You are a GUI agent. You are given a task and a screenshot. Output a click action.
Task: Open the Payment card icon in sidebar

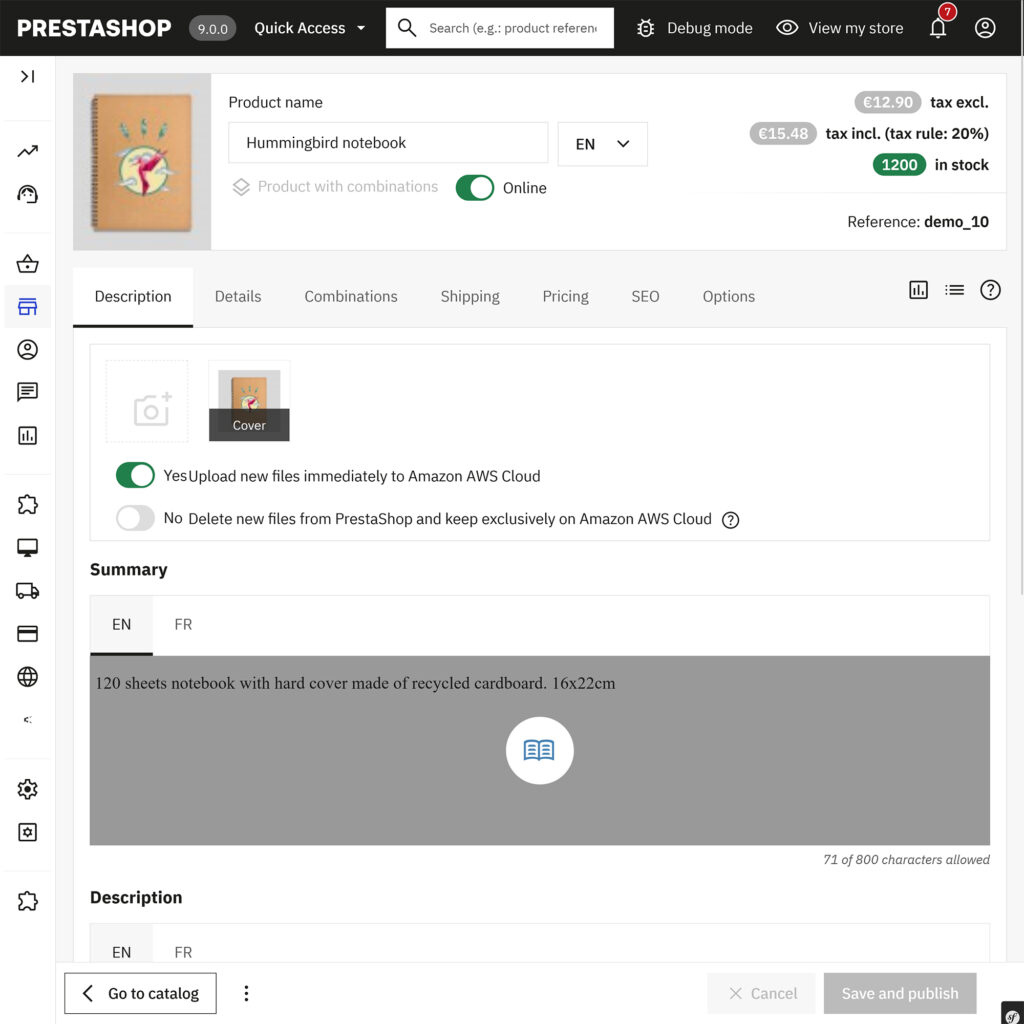[x=27, y=633]
